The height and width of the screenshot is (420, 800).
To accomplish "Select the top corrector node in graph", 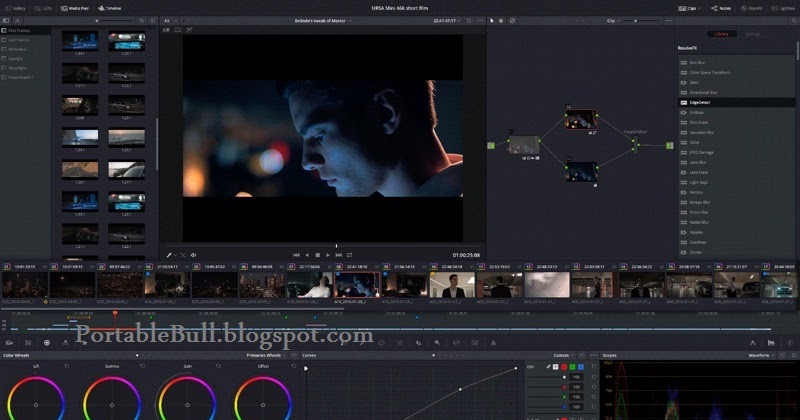I will (x=581, y=119).
